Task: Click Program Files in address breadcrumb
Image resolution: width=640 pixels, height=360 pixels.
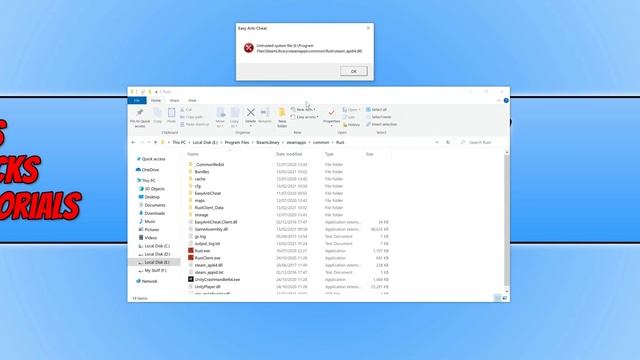Action: (237, 142)
